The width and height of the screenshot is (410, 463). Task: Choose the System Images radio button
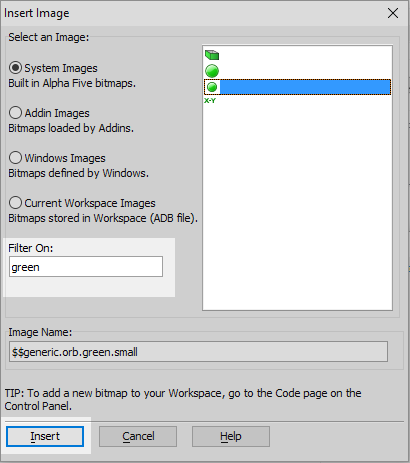[x=15, y=68]
